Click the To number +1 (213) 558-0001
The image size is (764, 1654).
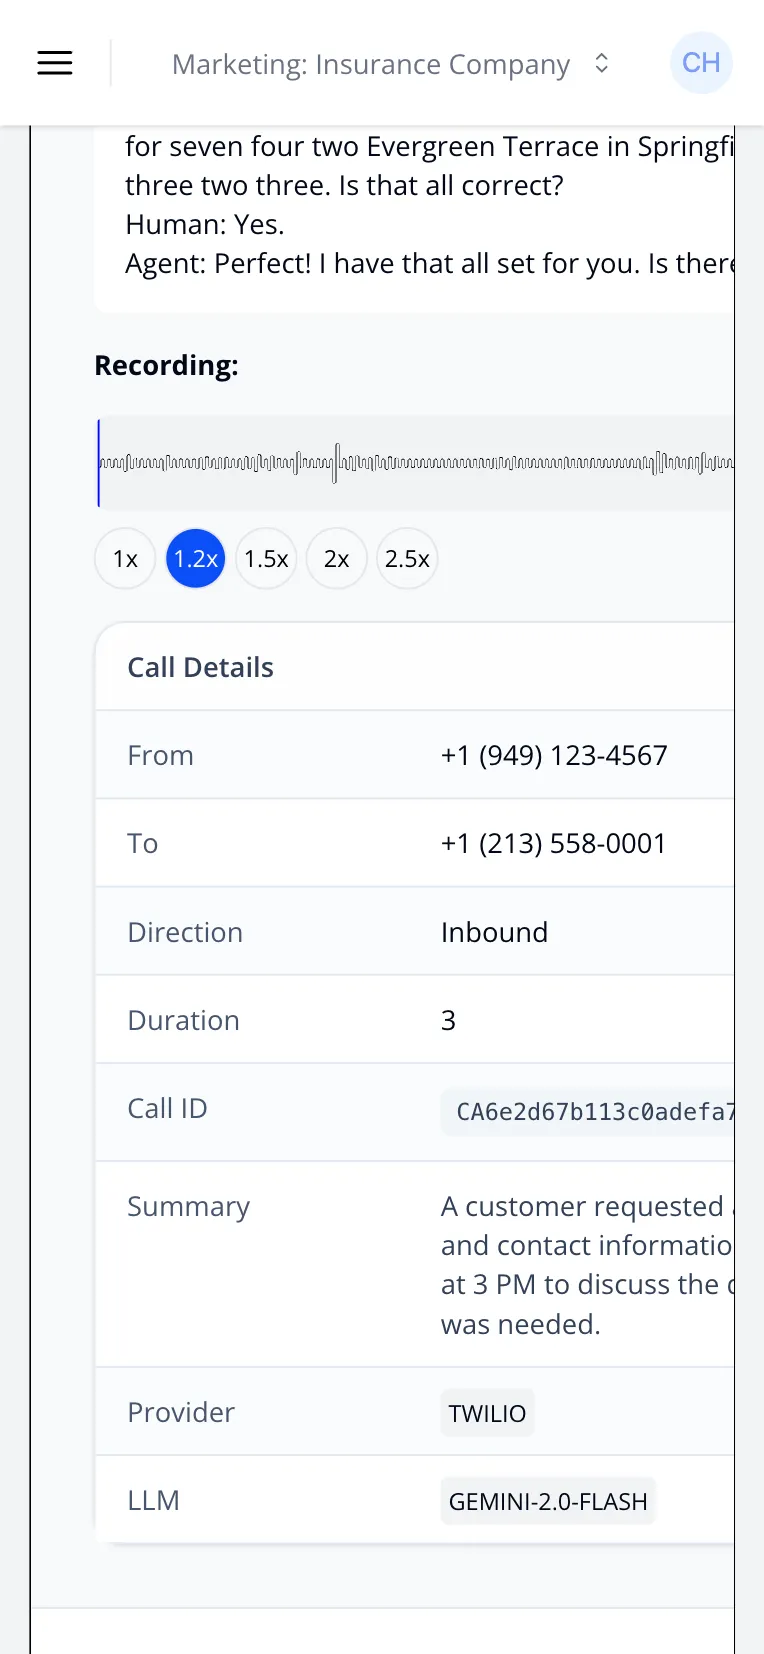point(553,843)
